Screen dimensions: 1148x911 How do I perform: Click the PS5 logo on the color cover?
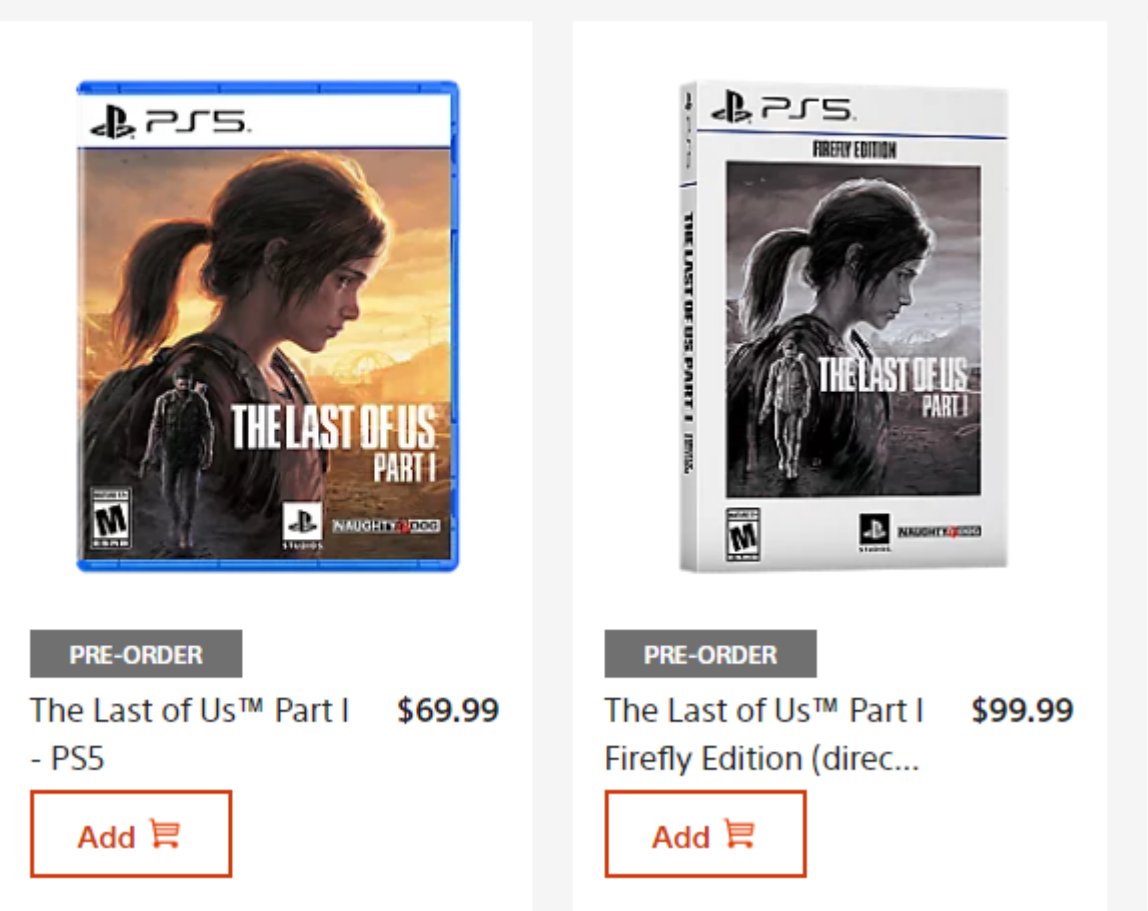(x=167, y=121)
